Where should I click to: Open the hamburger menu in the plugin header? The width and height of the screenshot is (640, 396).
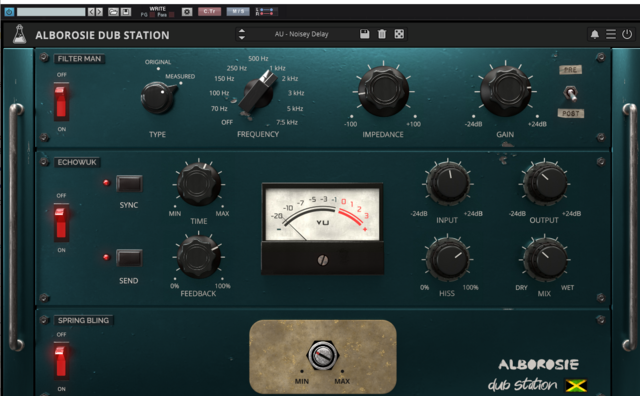[611, 34]
